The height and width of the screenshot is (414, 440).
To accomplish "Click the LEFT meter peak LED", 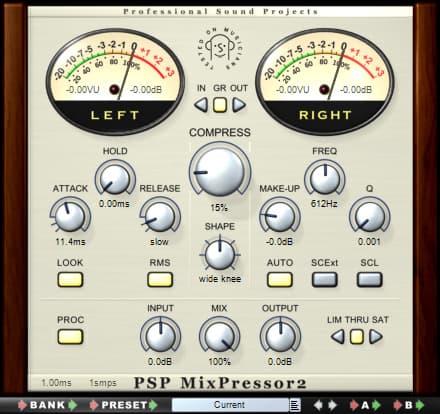I will tap(114, 89).
